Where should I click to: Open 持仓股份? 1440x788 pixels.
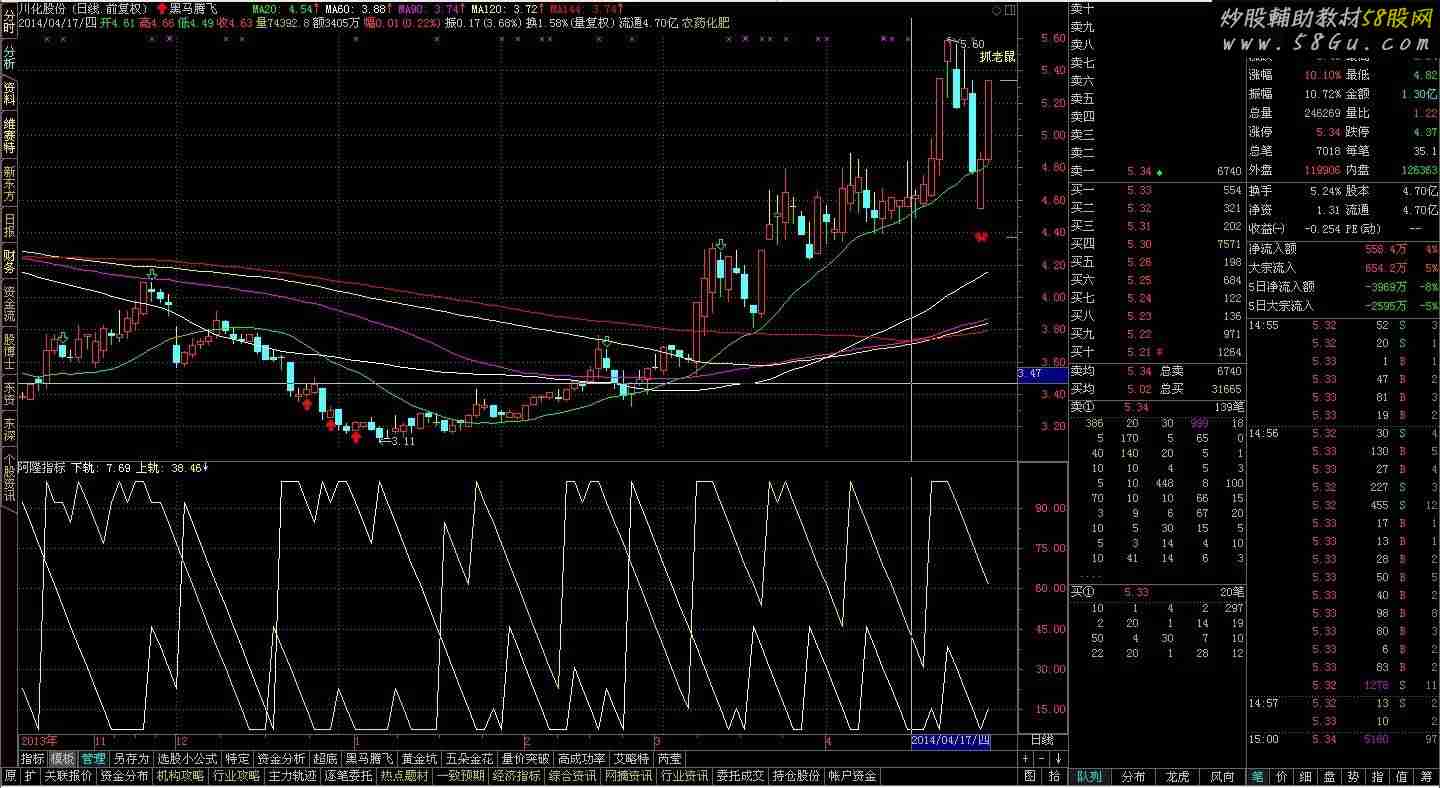pyautogui.click(x=797, y=776)
